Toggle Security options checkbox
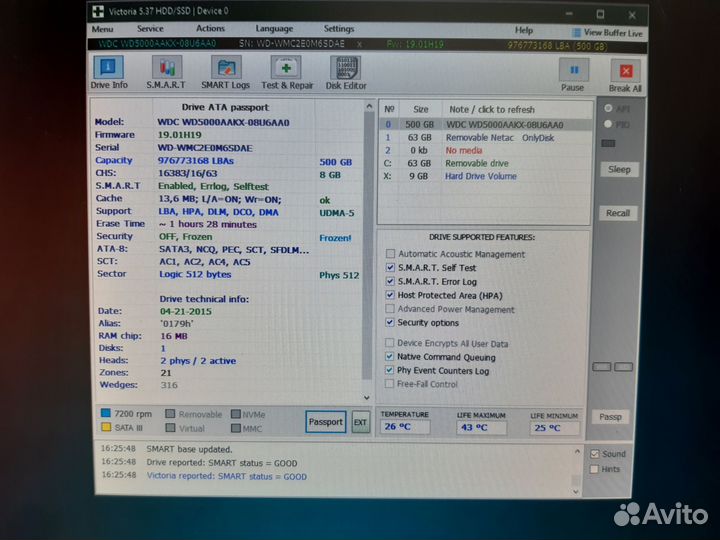The width and height of the screenshot is (720, 540). coord(390,322)
